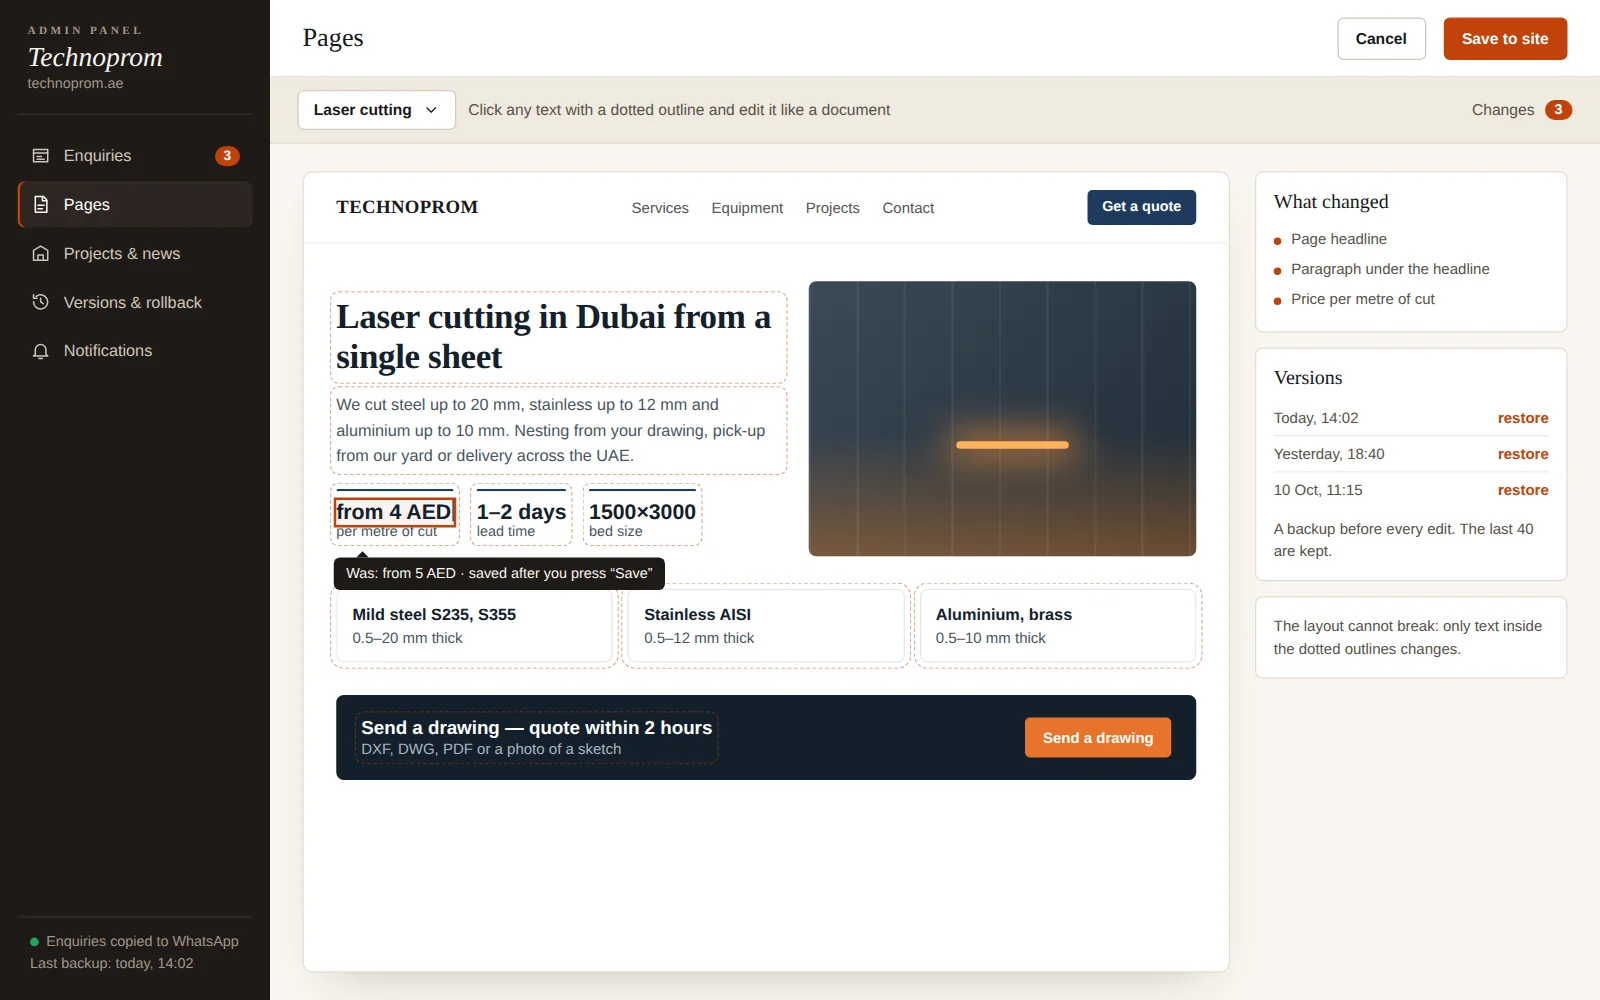Click the TECHNOPROM logo in preview

[x=407, y=207]
